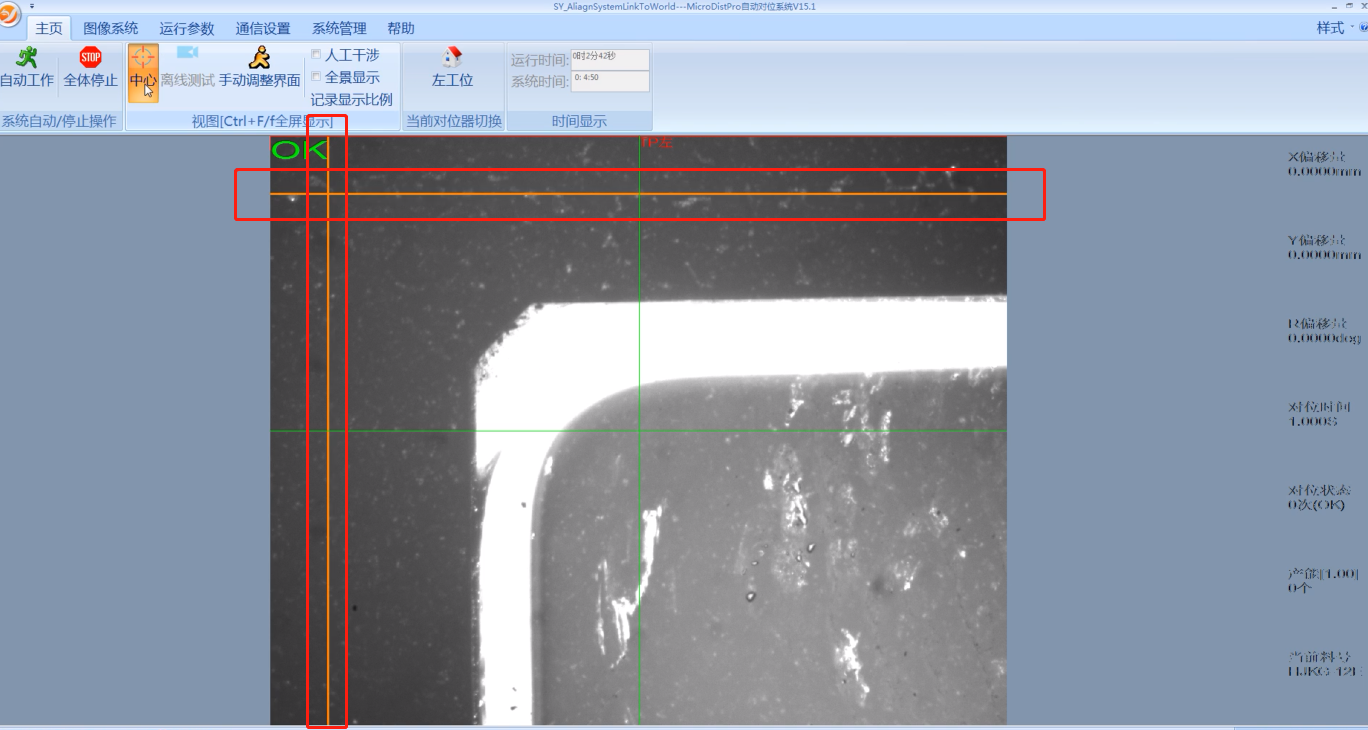
Task: Open the 运行参数 tab
Action: pyautogui.click(x=187, y=29)
